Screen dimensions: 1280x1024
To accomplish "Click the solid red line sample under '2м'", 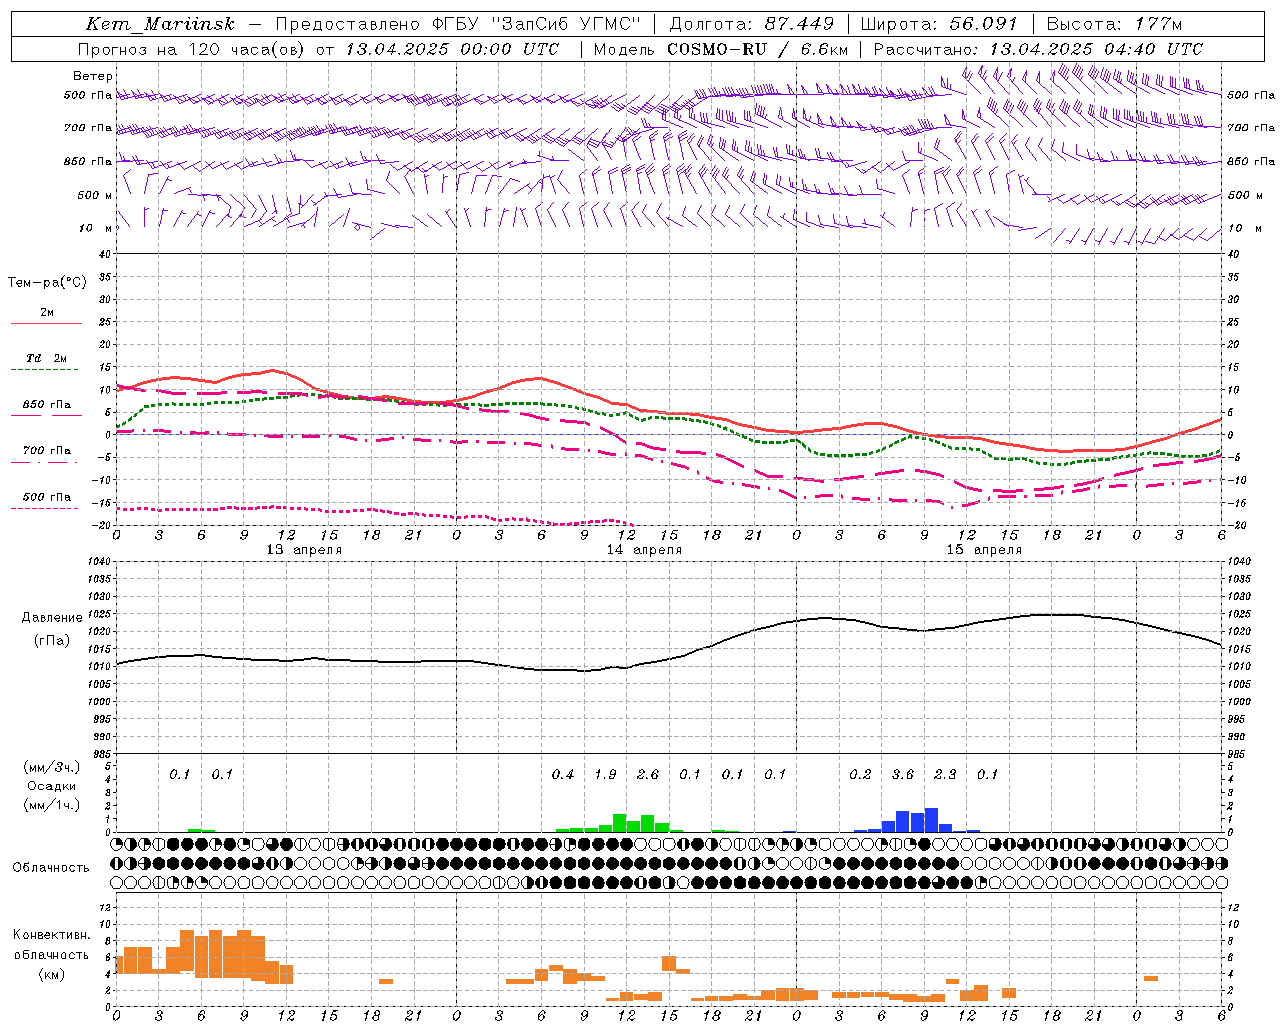I will point(46,323).
